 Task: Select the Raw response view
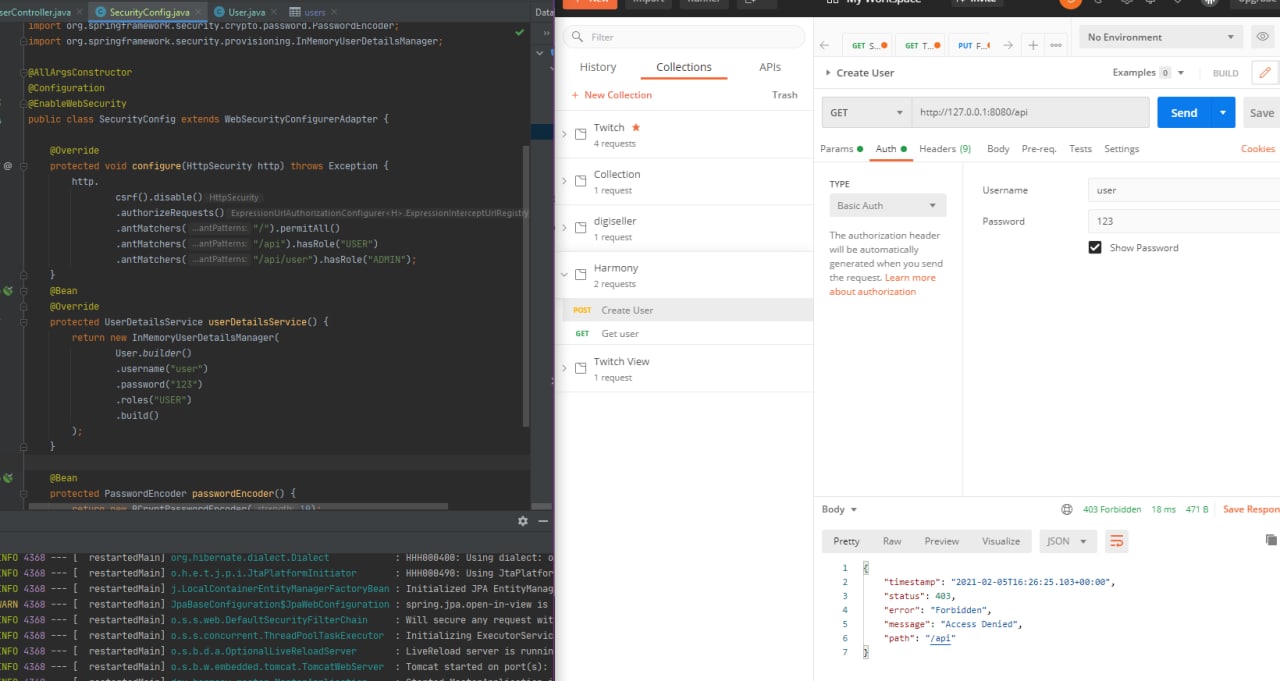pyautogui.click(x=892, y=541)
